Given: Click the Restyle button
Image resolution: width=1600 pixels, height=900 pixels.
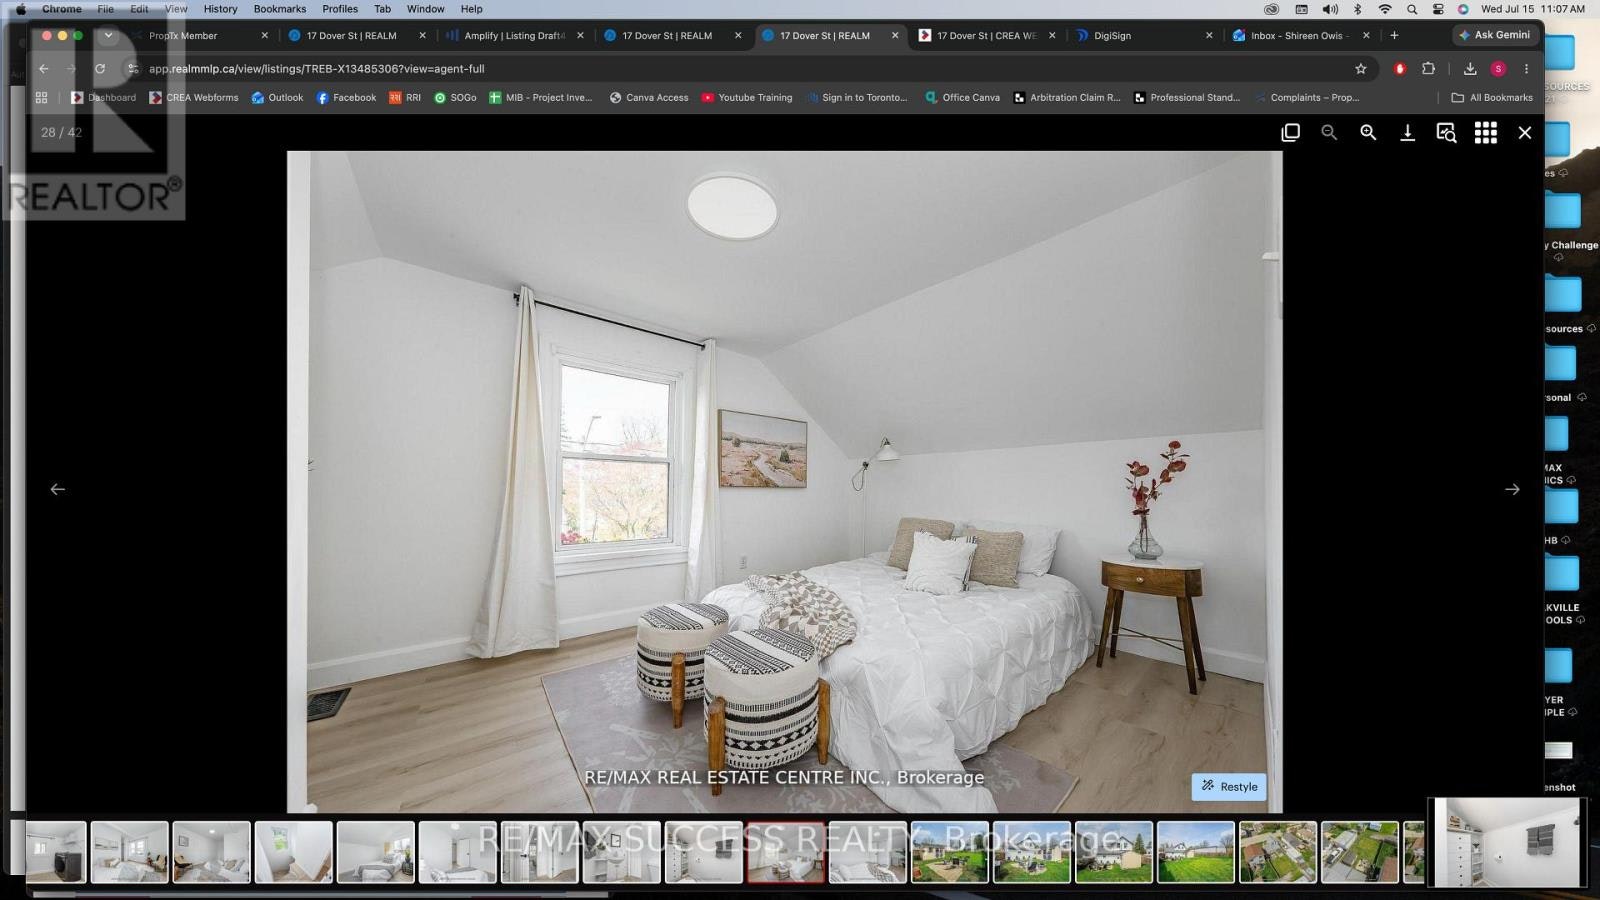Looking at the screenshot, I should 1229,786.
